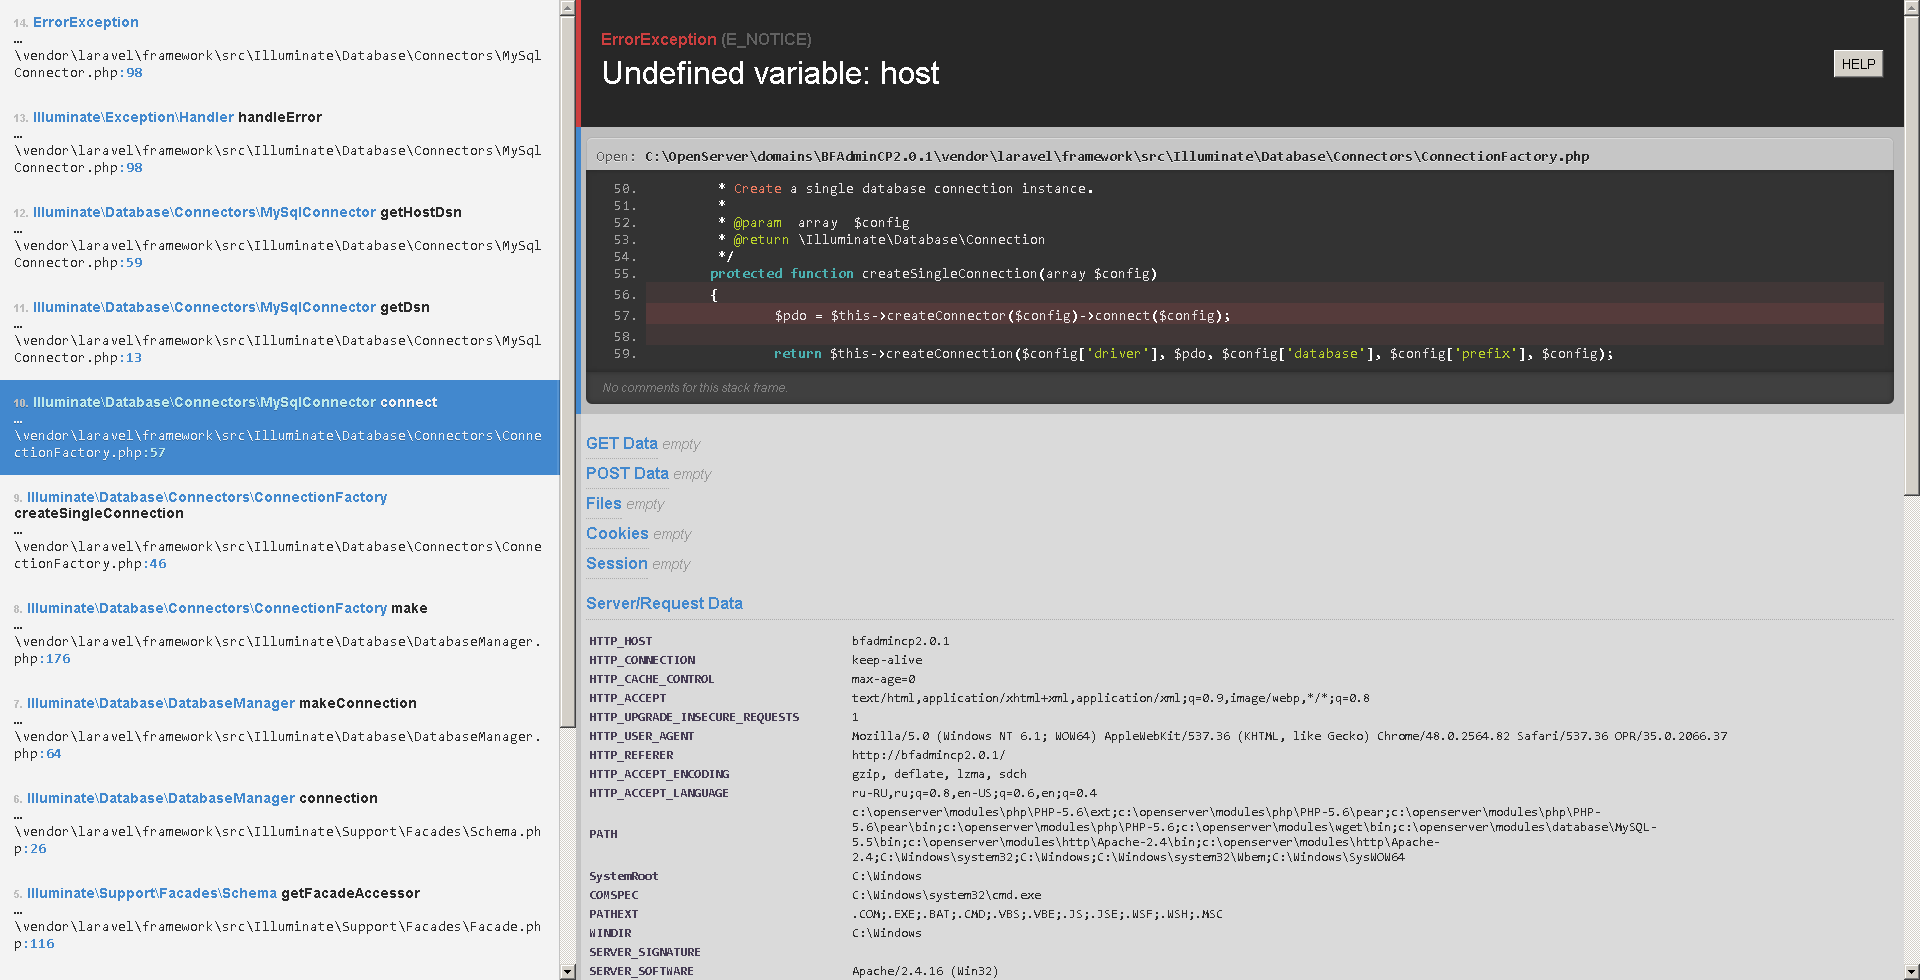Click code line 55 createSingleConnection function
1920x980 pixels.
coord(933,273)
